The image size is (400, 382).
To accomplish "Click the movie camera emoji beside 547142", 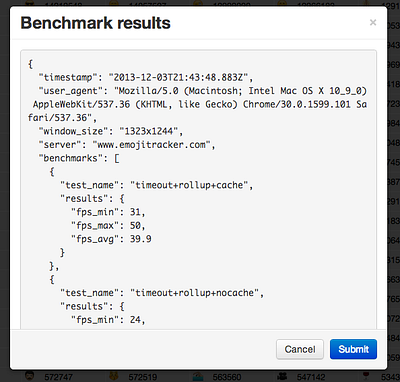I will tap(282, 375).
